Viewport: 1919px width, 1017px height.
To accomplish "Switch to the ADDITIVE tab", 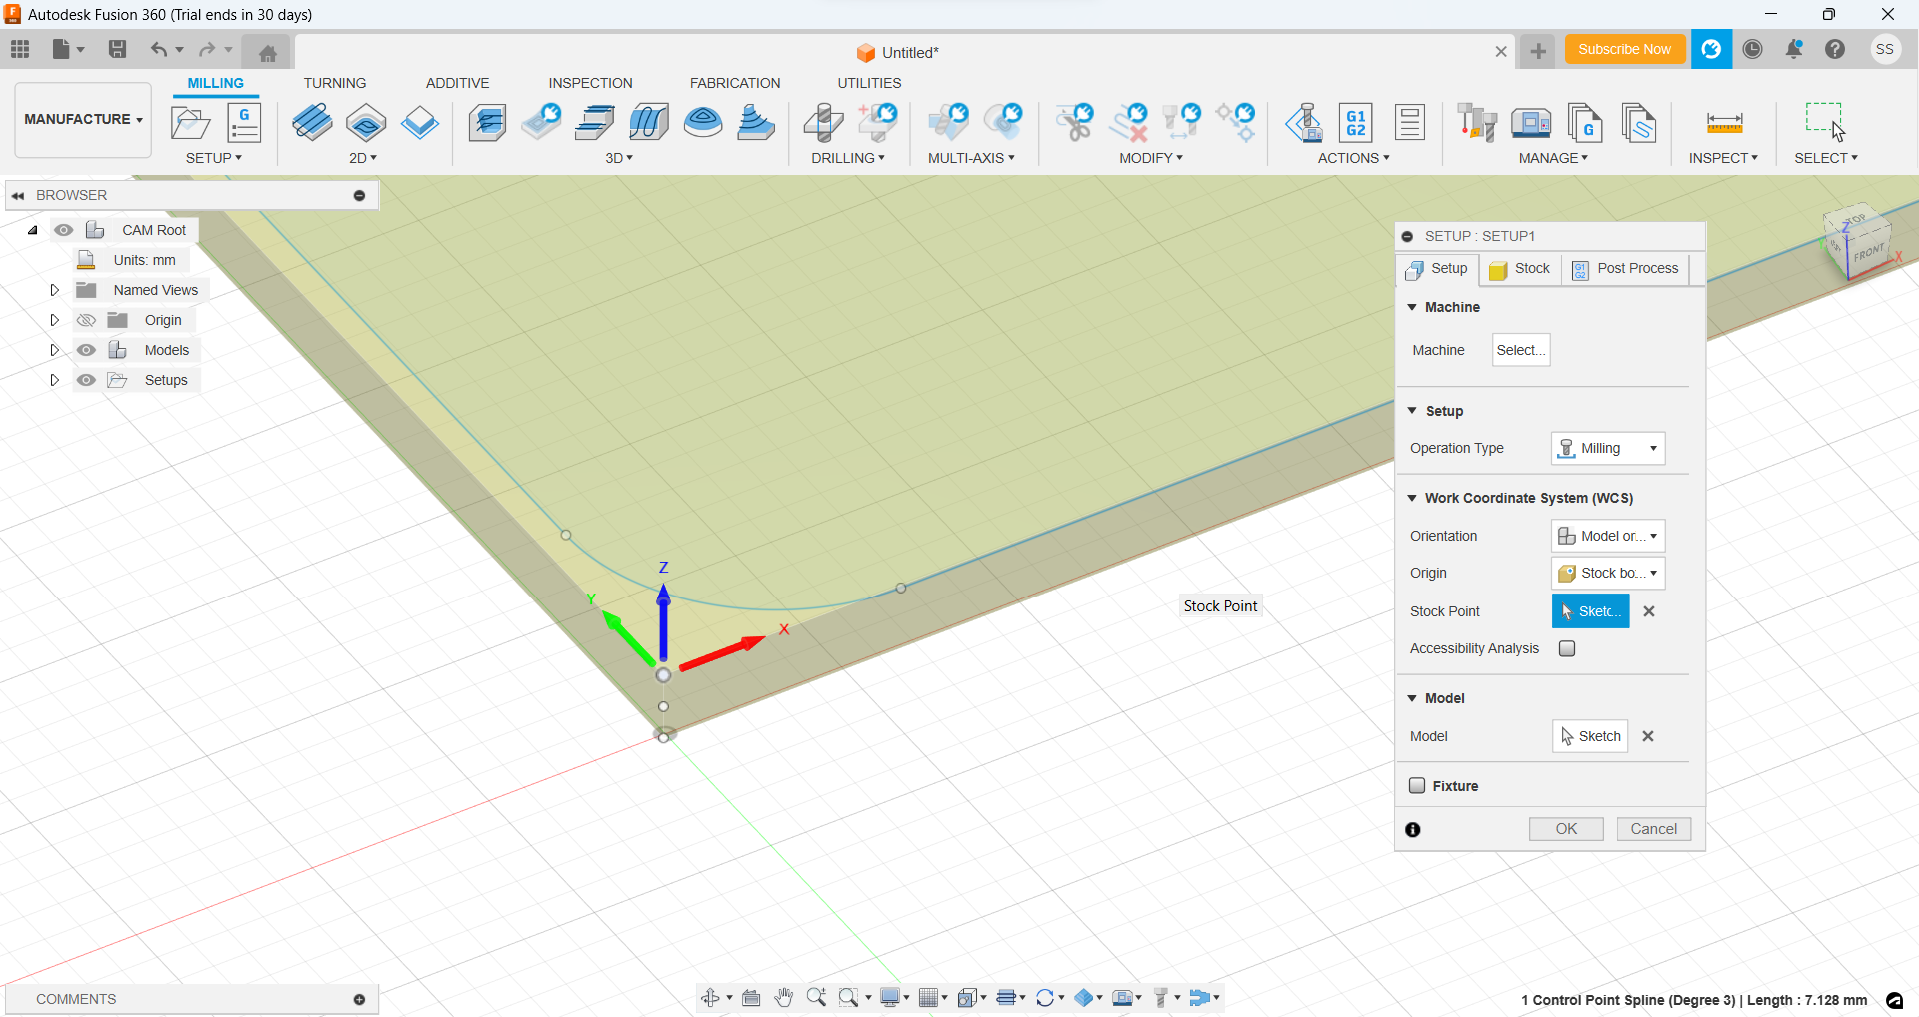I will click(457, 83).
